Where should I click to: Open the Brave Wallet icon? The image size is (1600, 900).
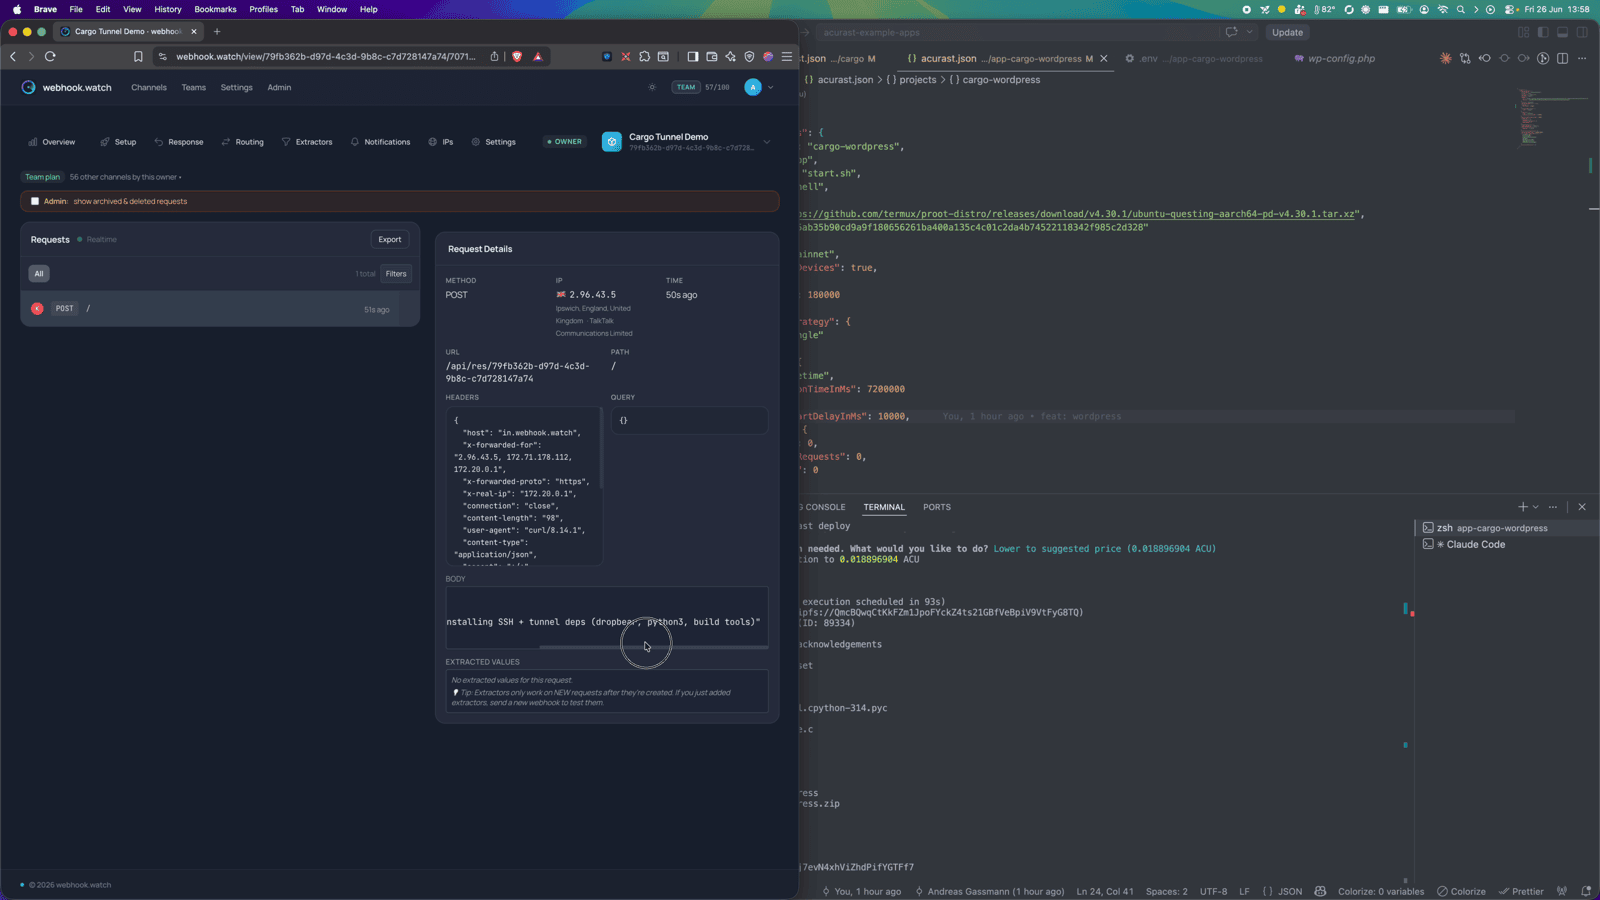(x=712, y=57)
